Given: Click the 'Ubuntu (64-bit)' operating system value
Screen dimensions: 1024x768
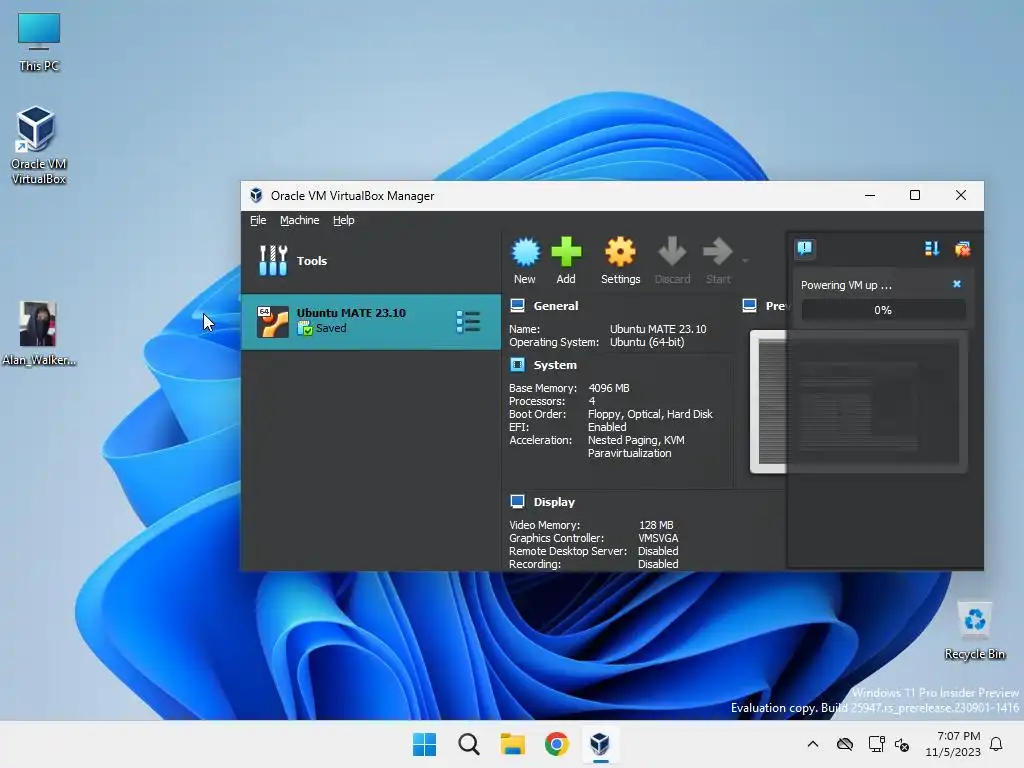Looking at the screenshot, I should point(647,342).
